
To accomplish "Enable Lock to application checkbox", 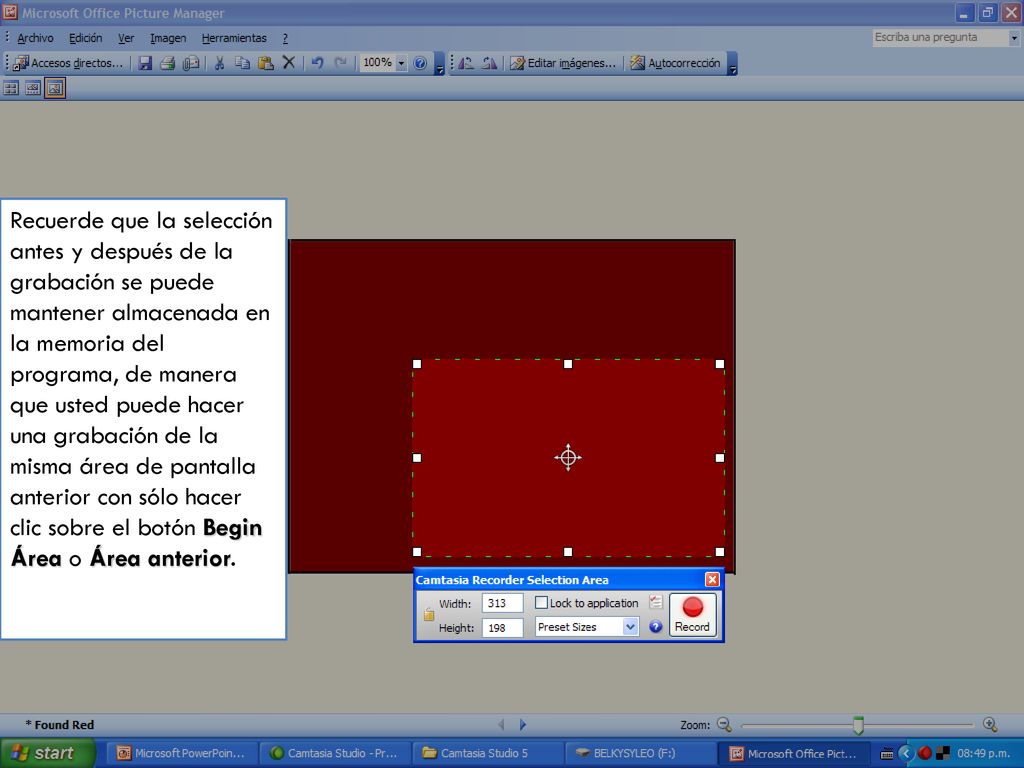I will 541,603.
